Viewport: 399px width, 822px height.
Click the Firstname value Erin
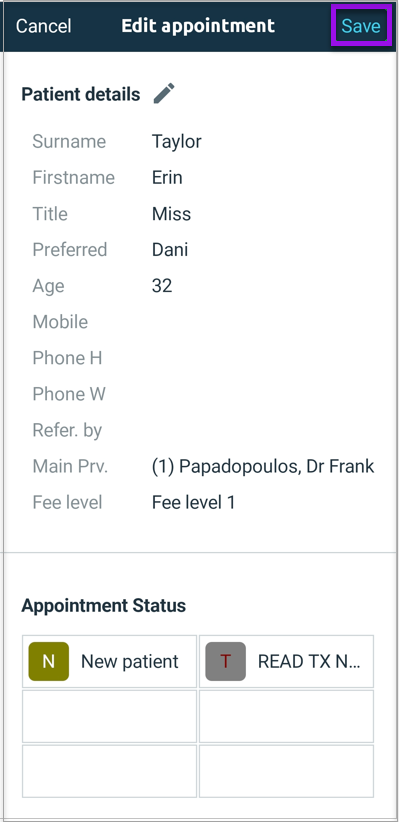167,177
